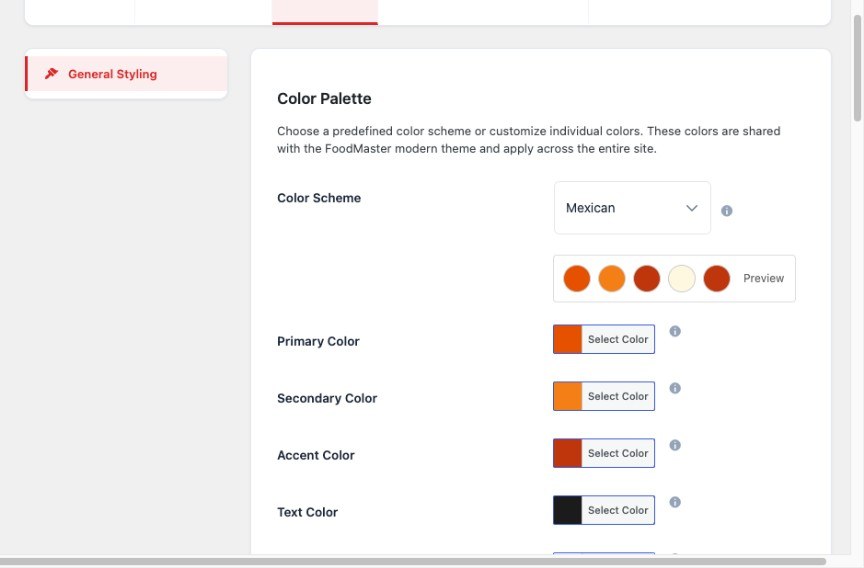Click the second orange preview circle
Screen dimensions: 864x568
tap(612, 278)
